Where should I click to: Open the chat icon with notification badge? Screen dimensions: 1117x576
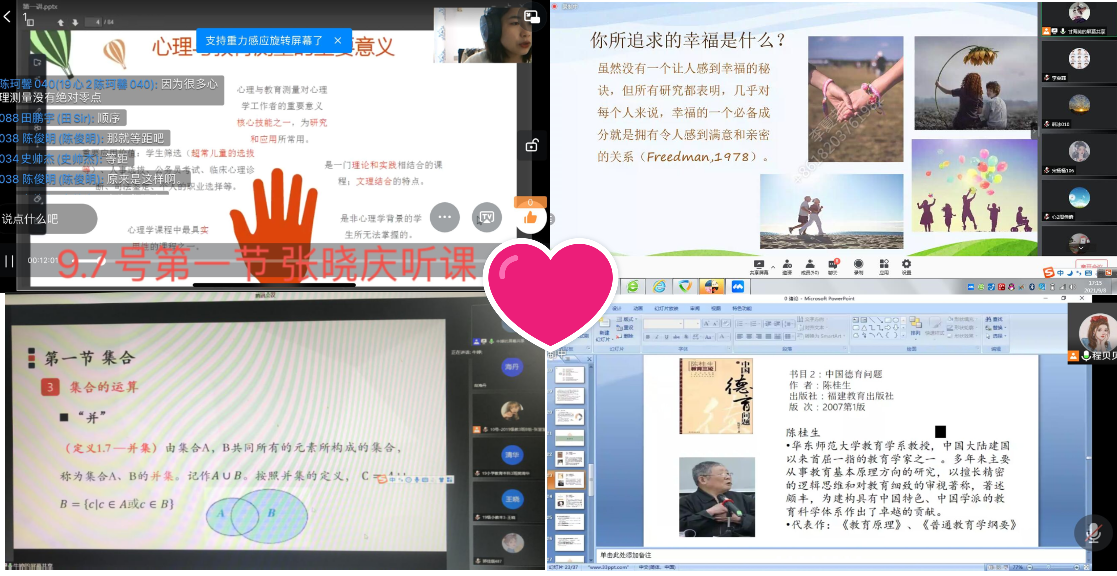click(x=832, y=266)
